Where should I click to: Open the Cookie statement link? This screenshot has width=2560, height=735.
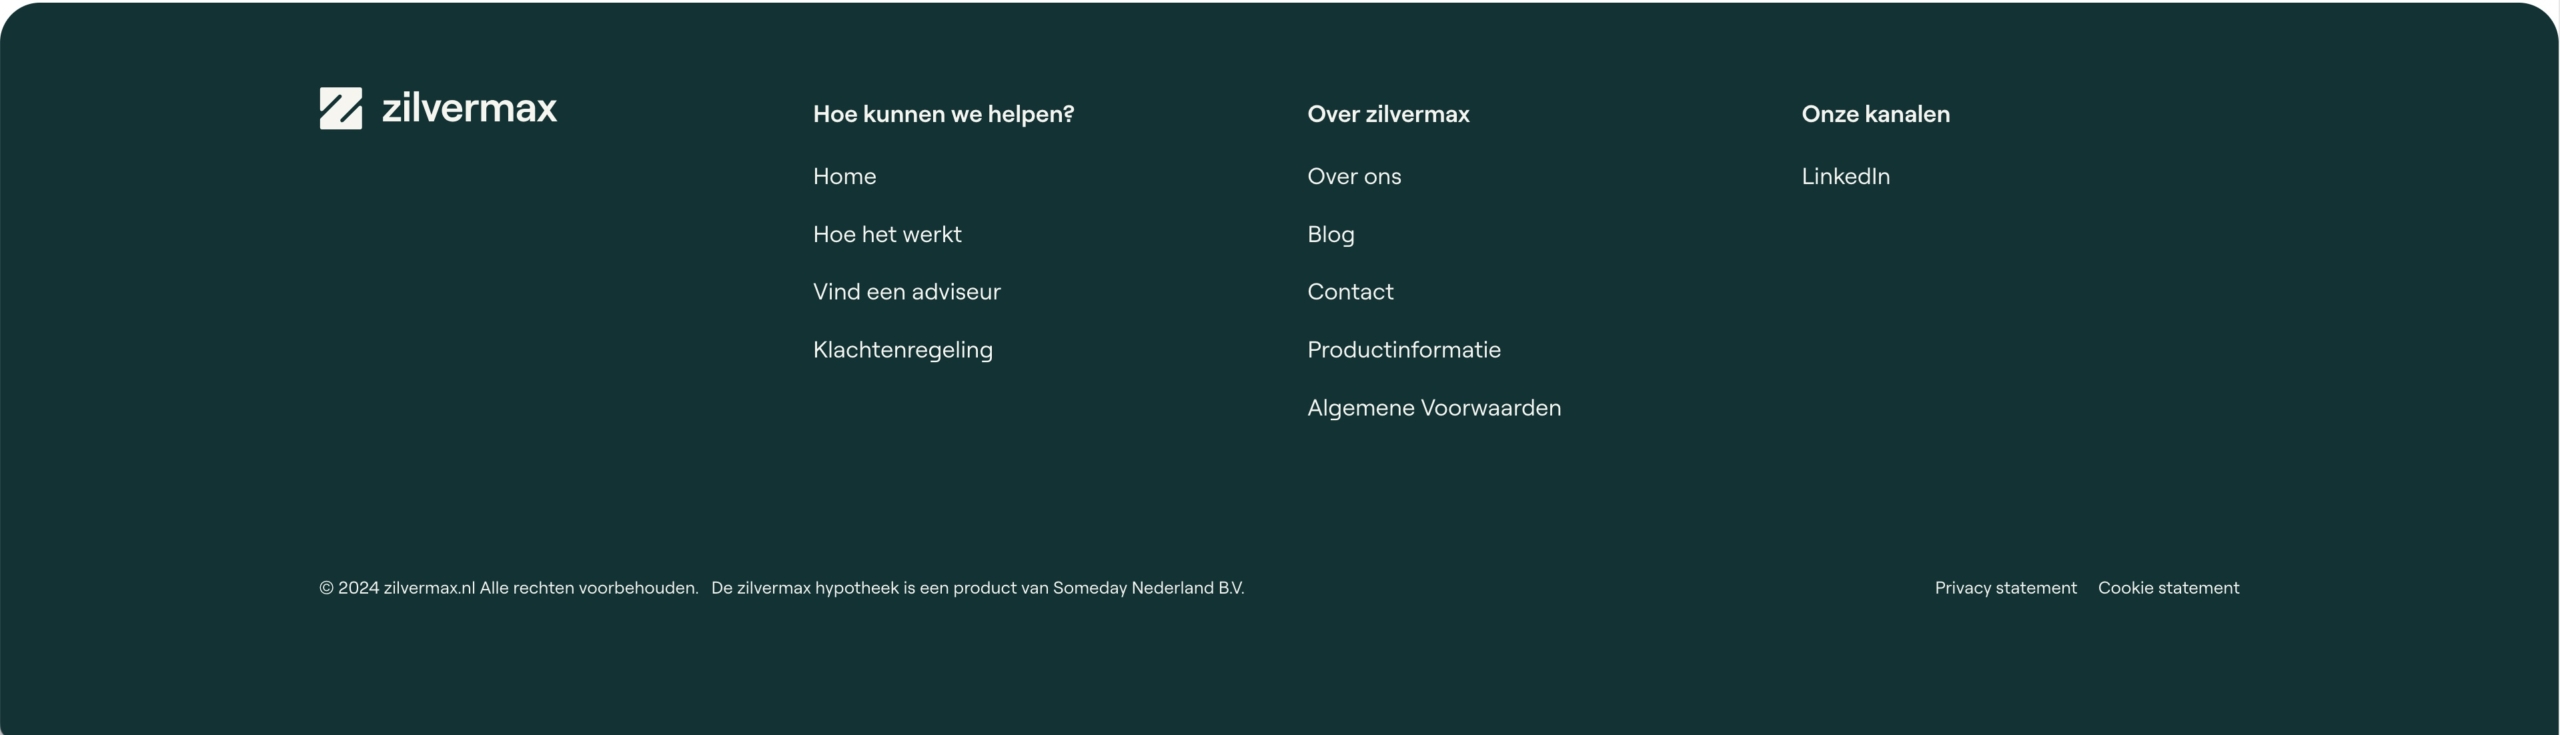(x=2168, y=588)
